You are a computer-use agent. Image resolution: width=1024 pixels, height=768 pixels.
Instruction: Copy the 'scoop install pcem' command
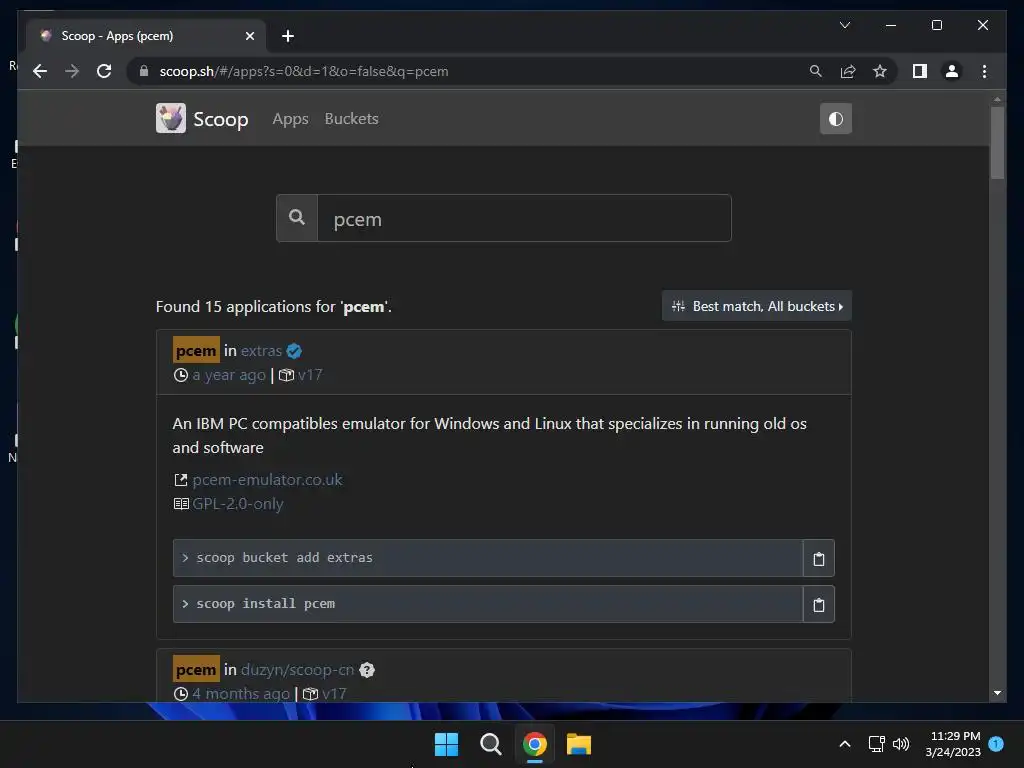818,604
